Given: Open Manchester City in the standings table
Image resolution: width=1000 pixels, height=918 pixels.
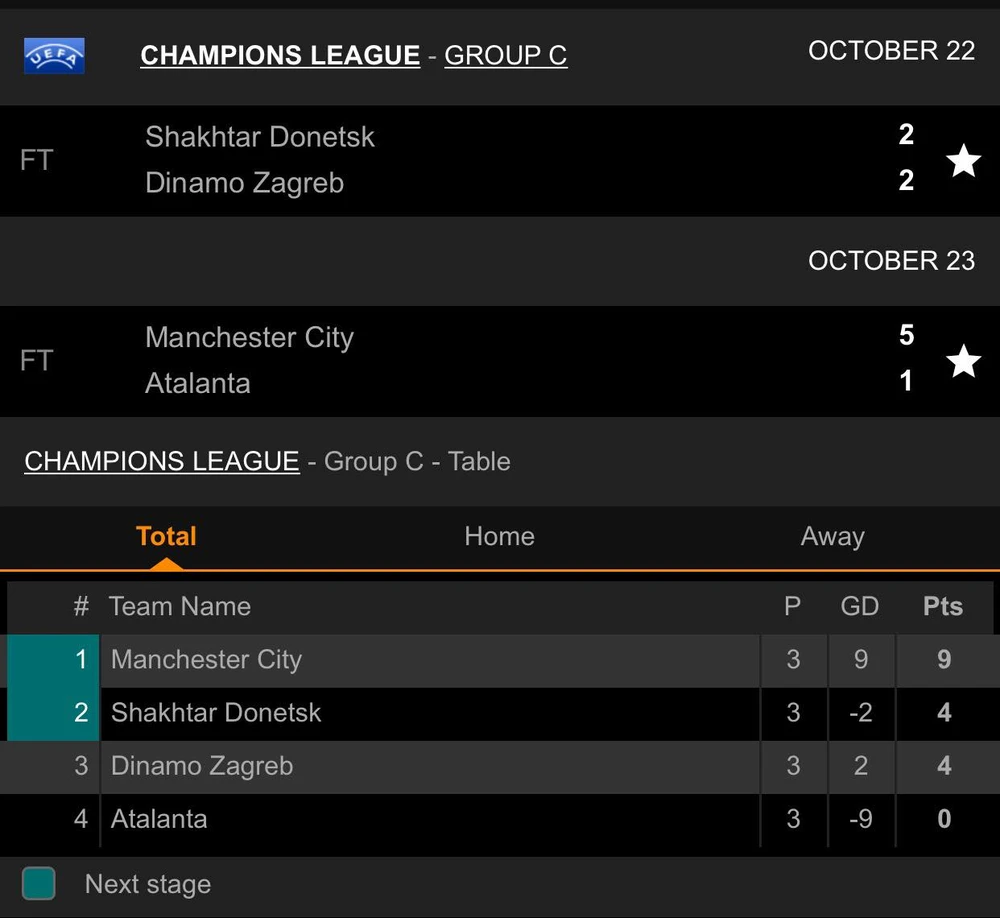Looking at the screenshot, I should (x=206, y=660).
